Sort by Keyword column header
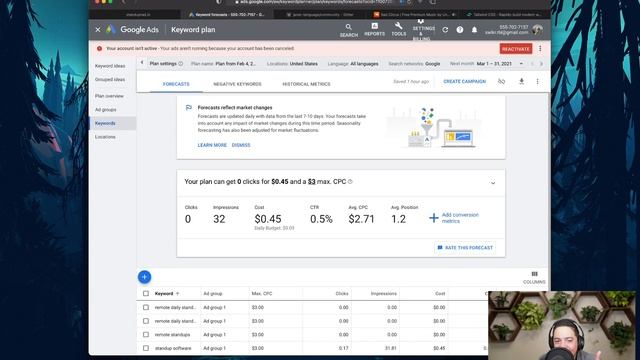 click(167, 293)
